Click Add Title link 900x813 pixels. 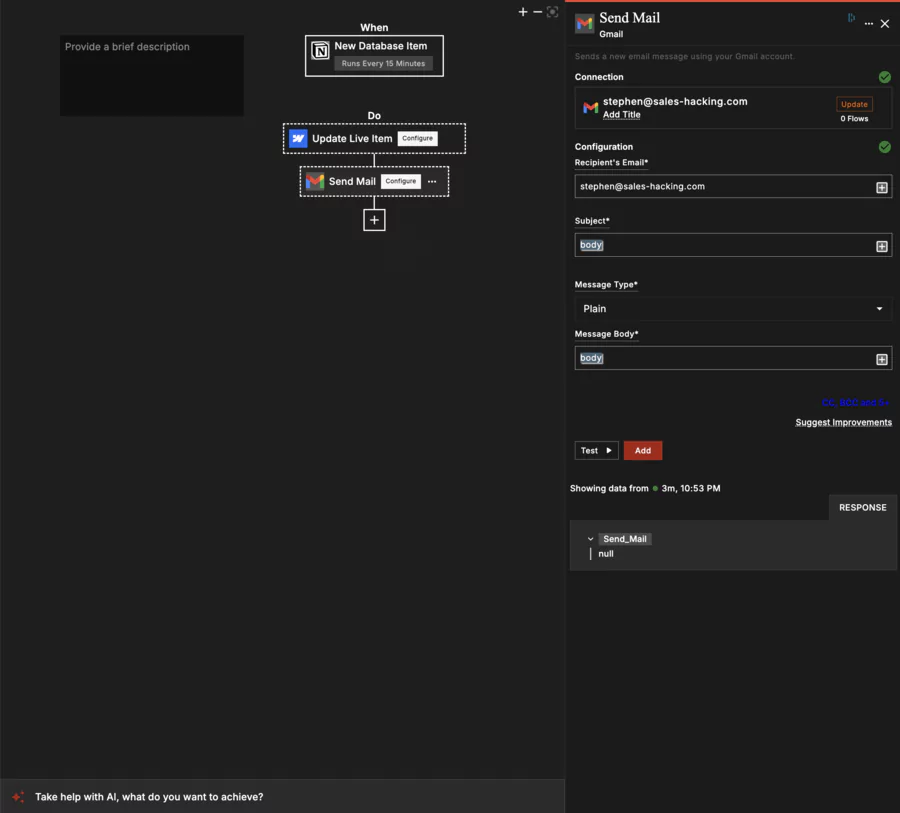tap(621, 115)
